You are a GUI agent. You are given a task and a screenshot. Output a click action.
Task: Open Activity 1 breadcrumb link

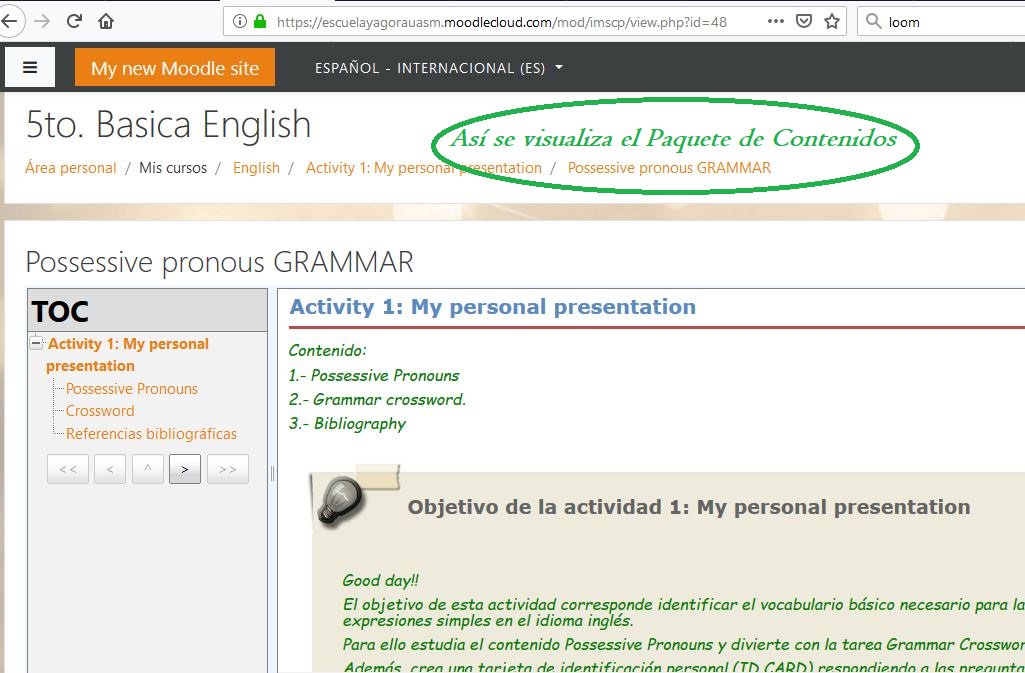[424, 168]
